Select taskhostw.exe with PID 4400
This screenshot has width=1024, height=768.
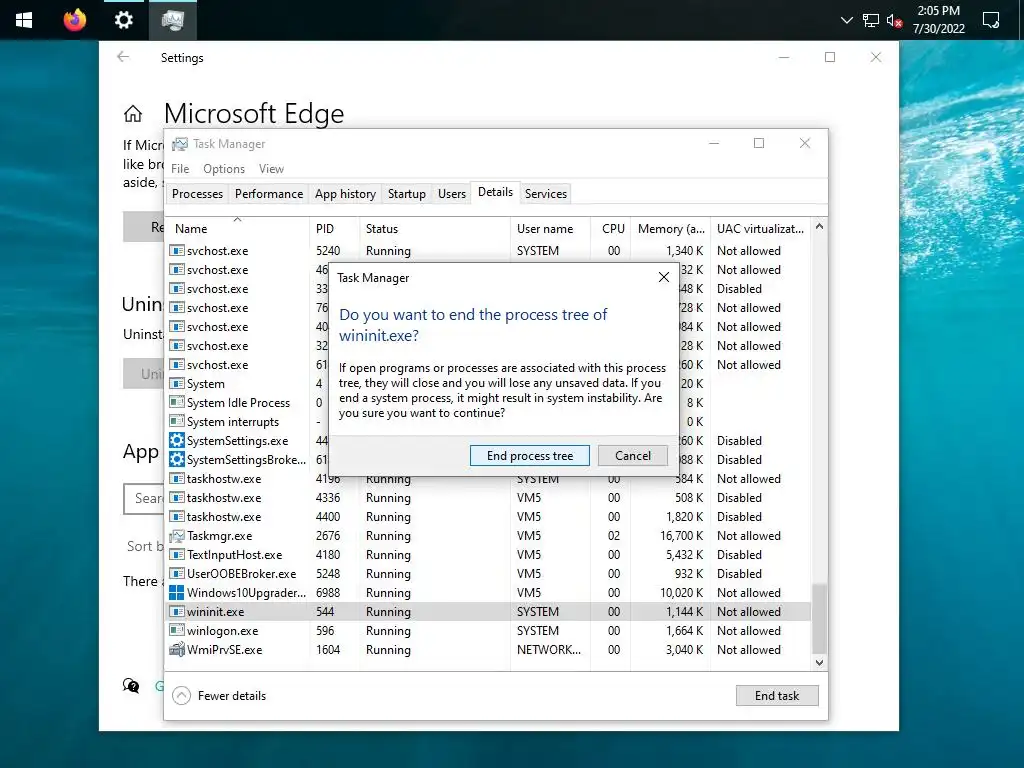pos(488,517)
